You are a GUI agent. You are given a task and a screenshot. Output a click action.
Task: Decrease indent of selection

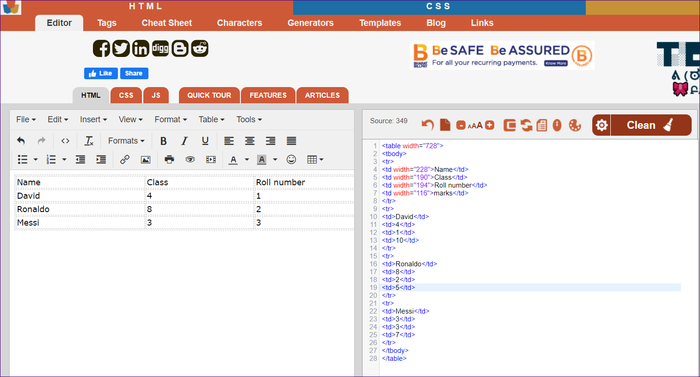pyautogui.click(x=80, y=159)
